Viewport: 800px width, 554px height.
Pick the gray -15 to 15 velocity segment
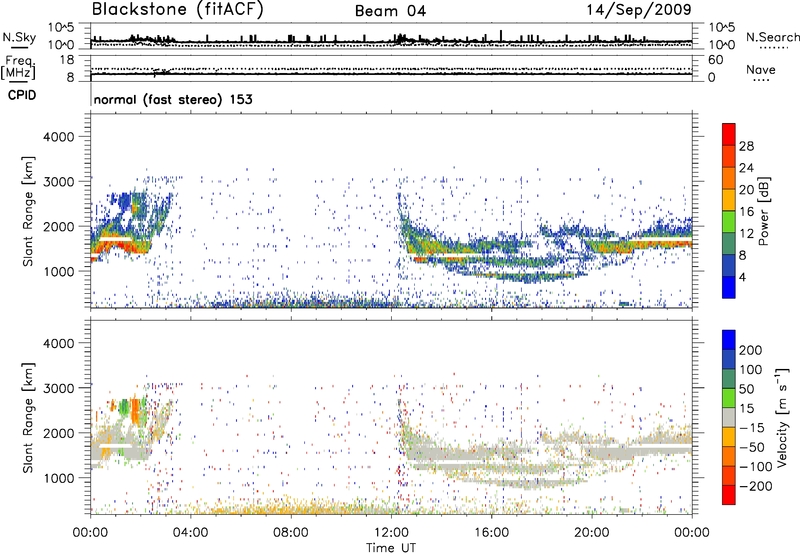[x=729, y=417]
